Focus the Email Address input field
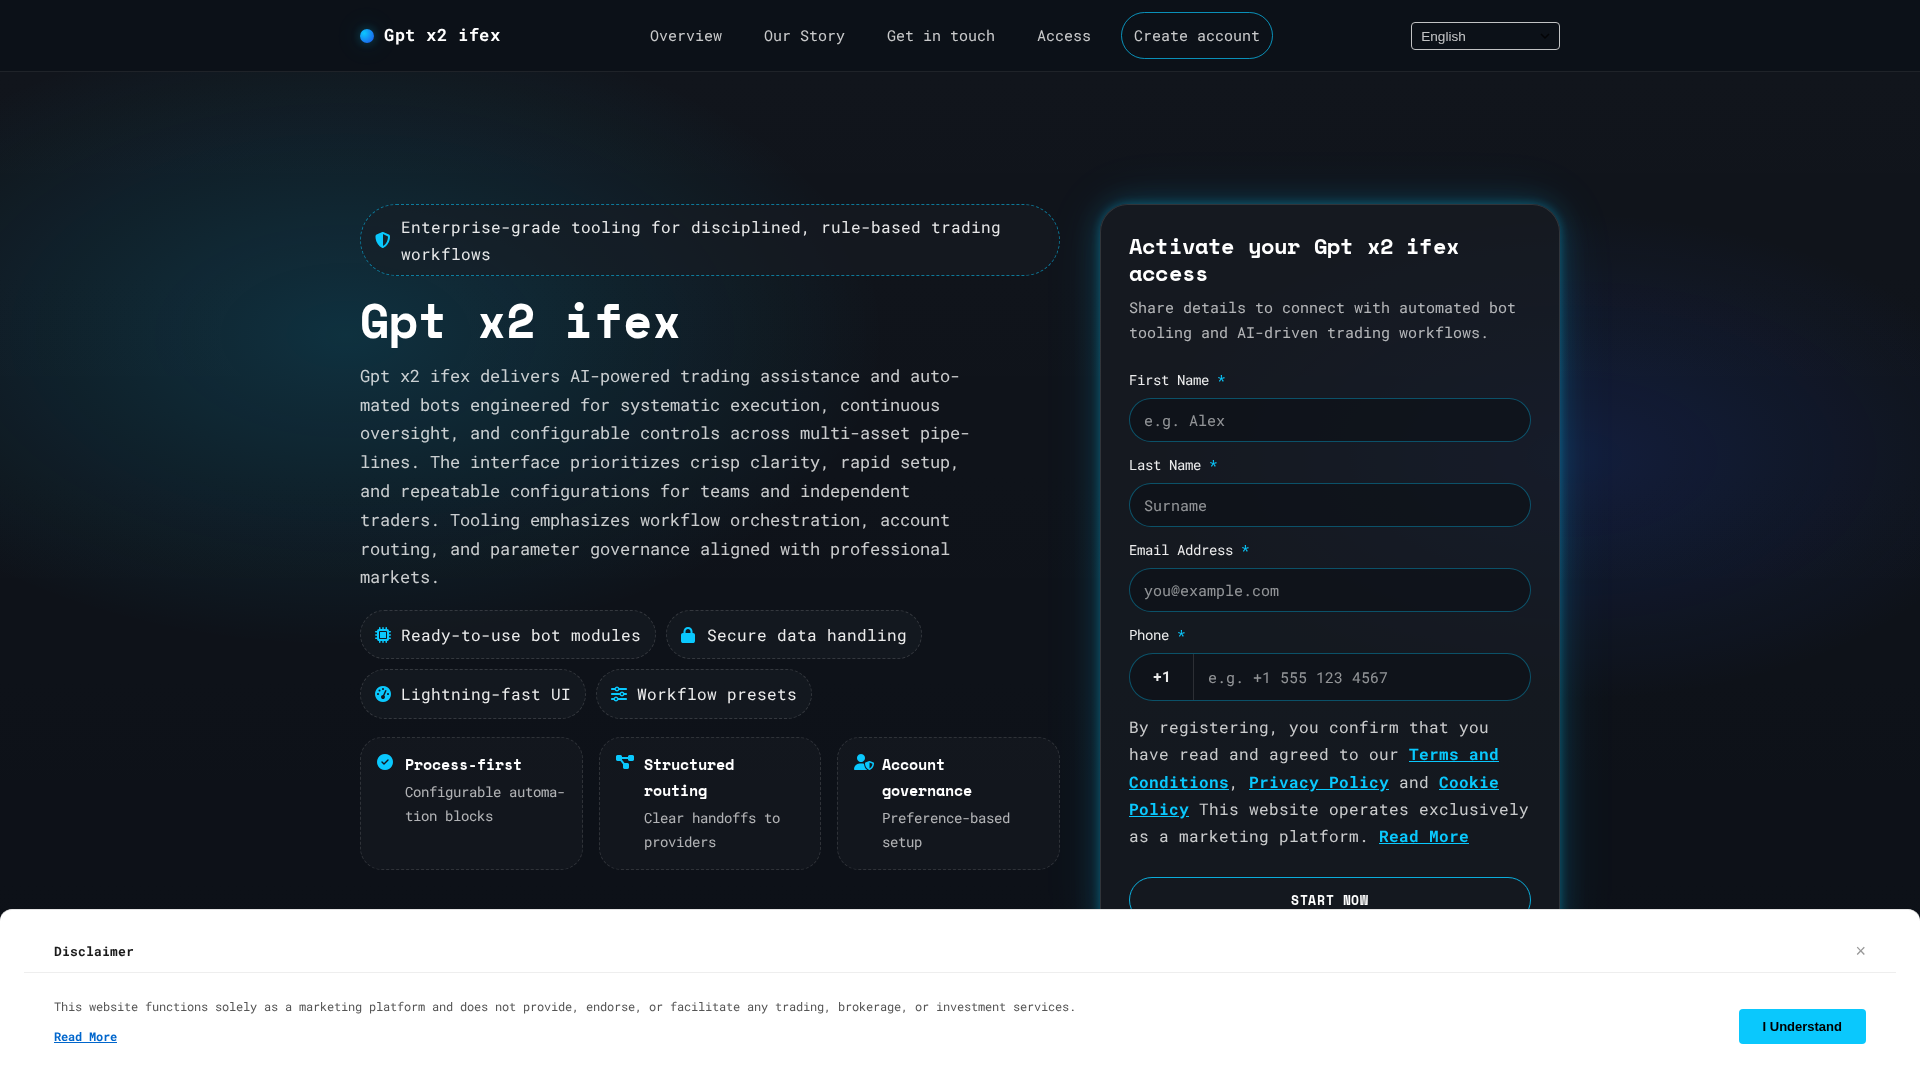The image size is (1920, 1080). pos(1330,590)
